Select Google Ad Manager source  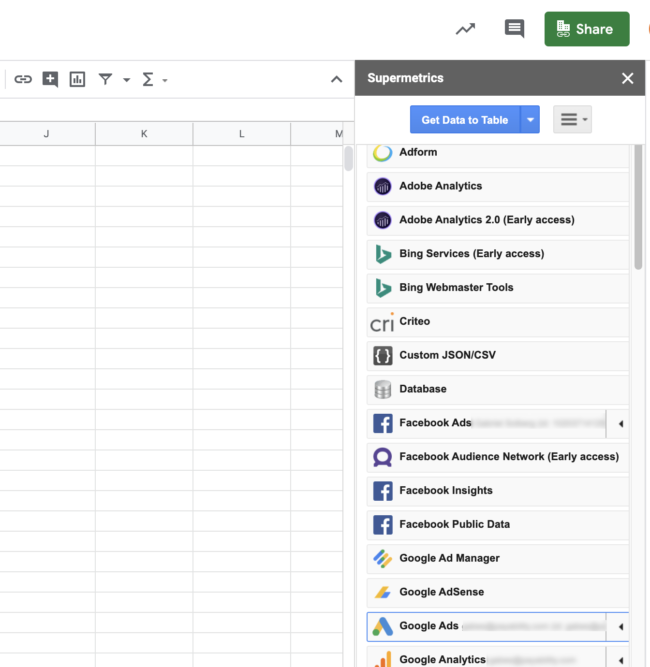point(498,559)
